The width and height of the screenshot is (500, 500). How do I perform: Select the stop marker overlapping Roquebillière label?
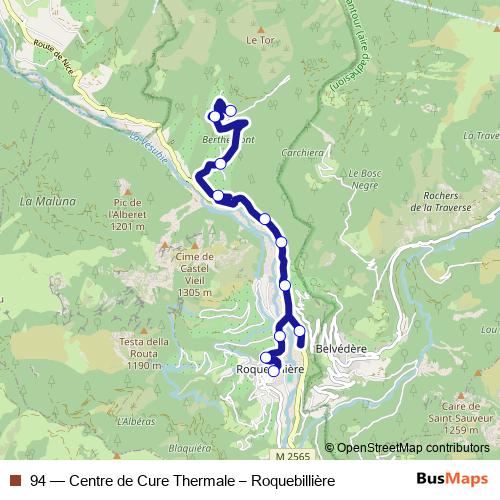click(x=274, y=371)
